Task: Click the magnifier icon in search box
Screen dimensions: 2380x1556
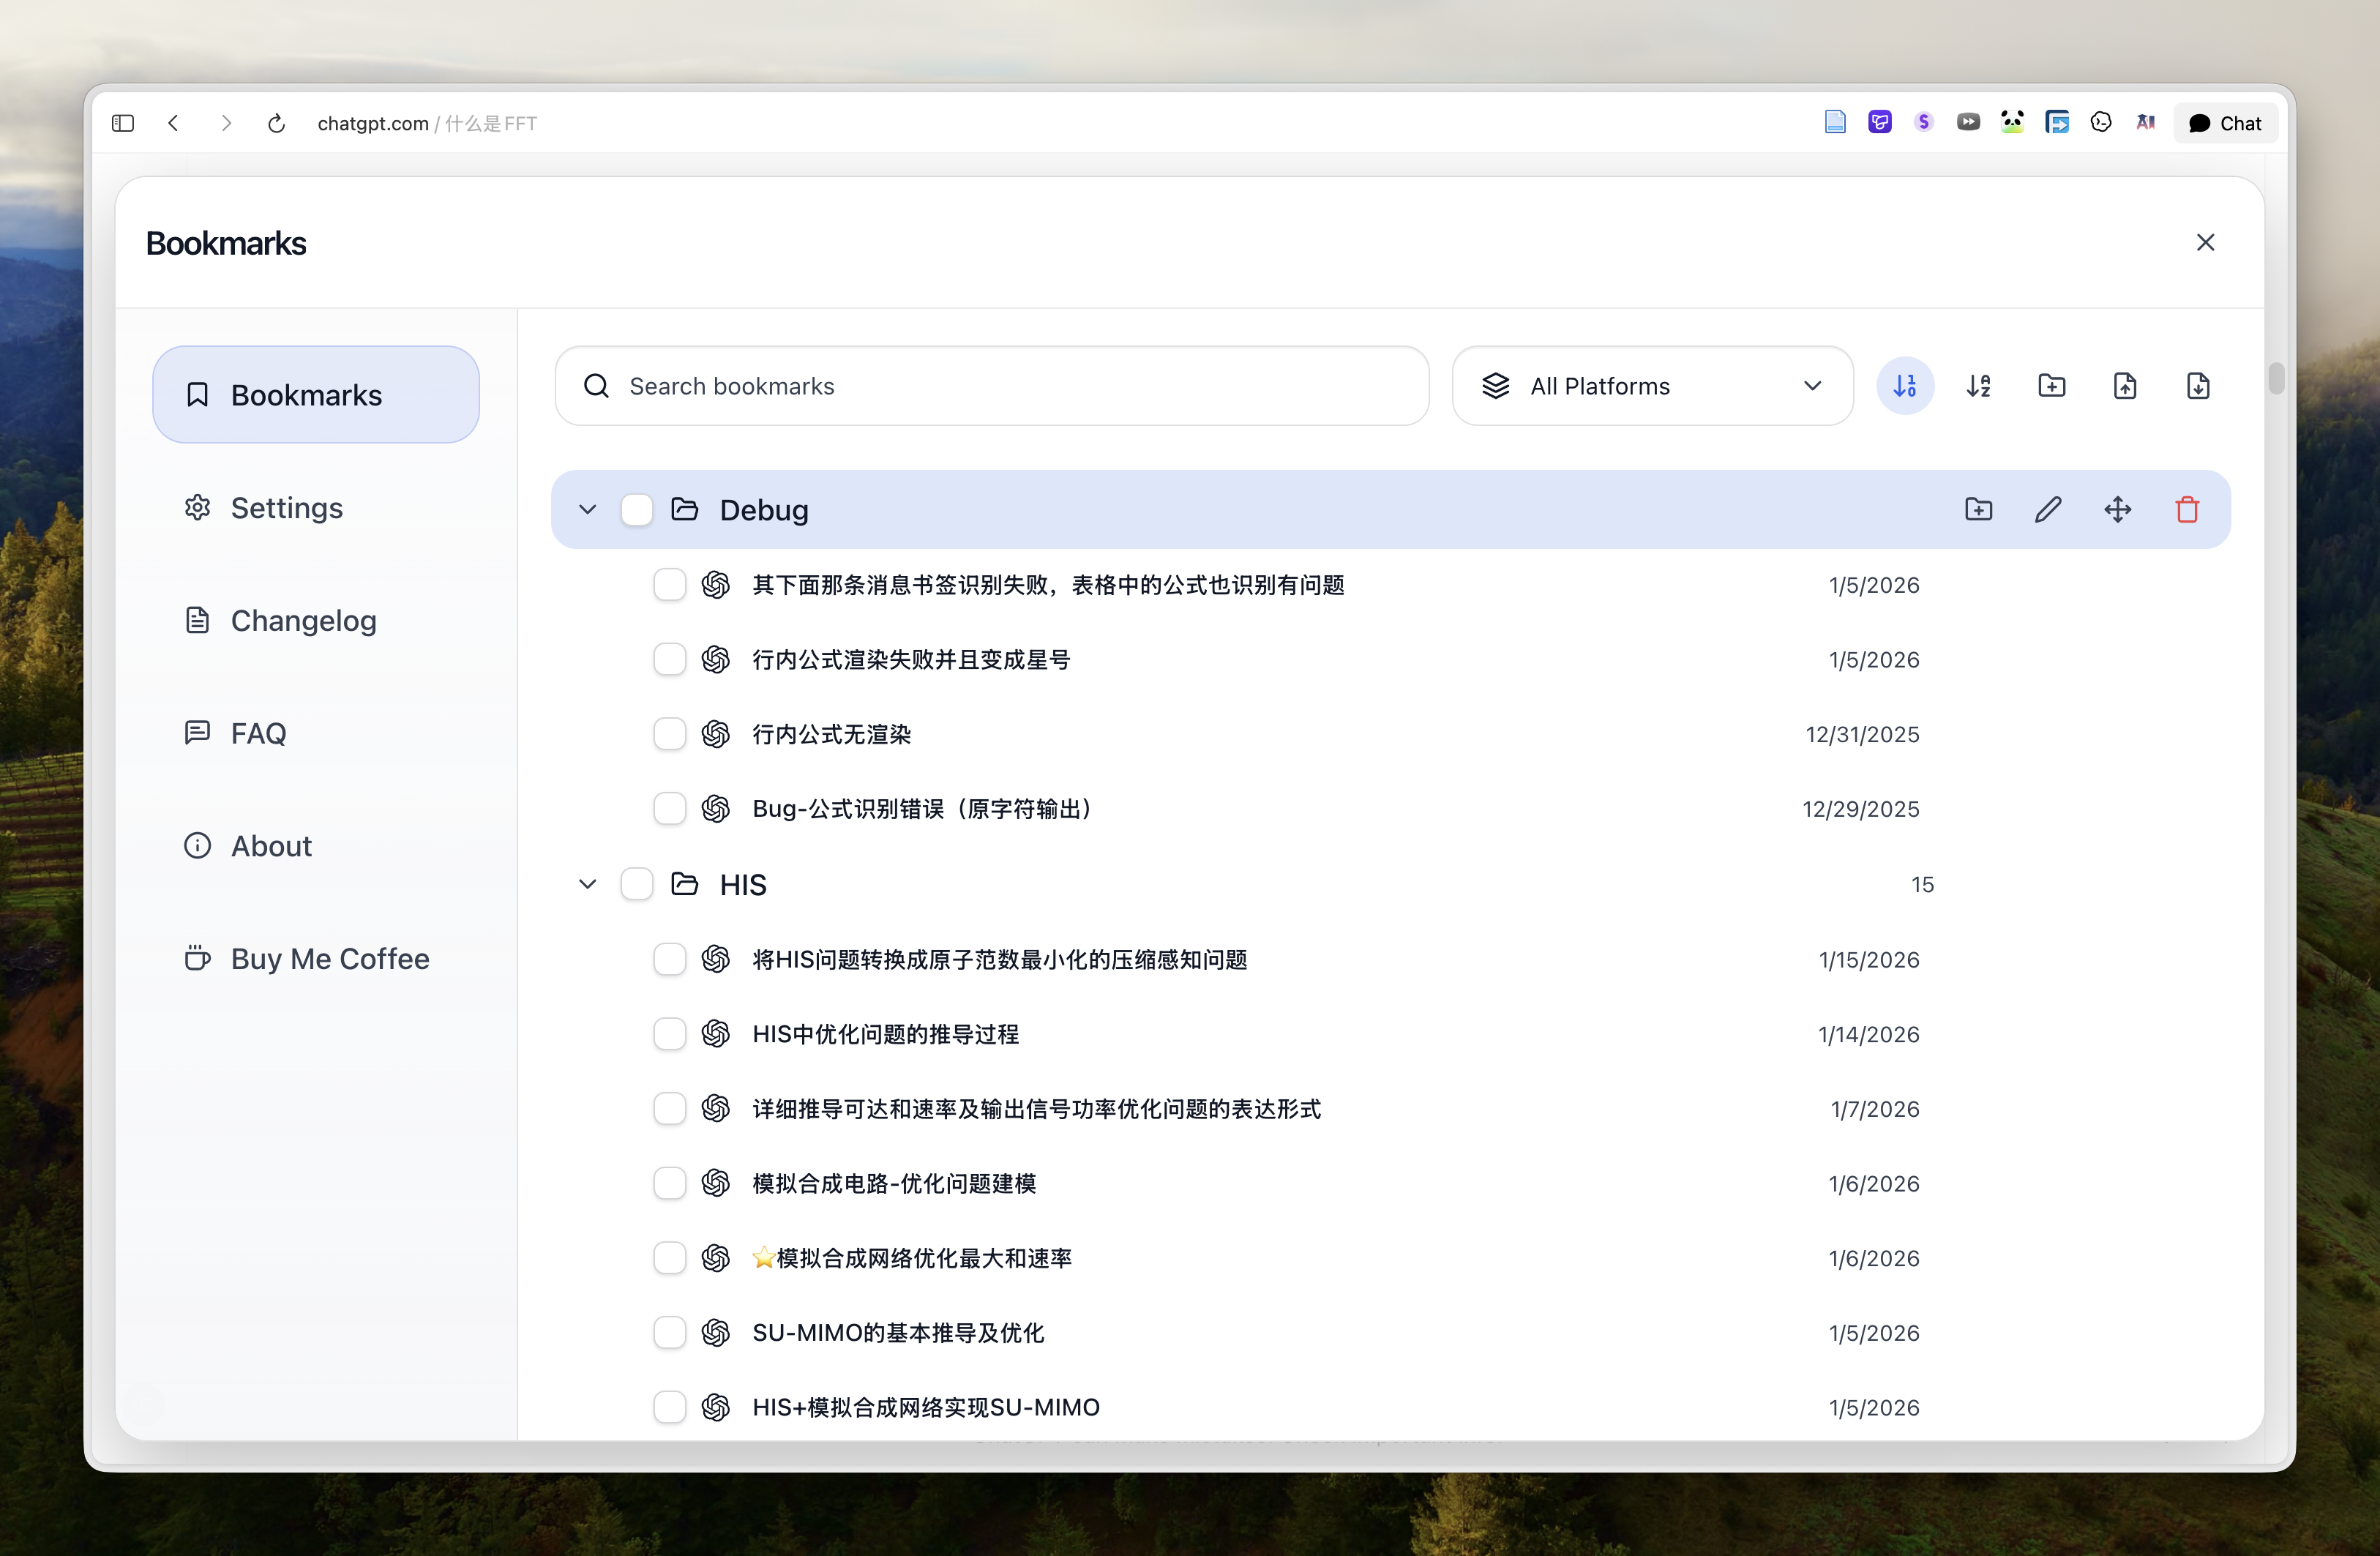Action: tap(596, 386)
